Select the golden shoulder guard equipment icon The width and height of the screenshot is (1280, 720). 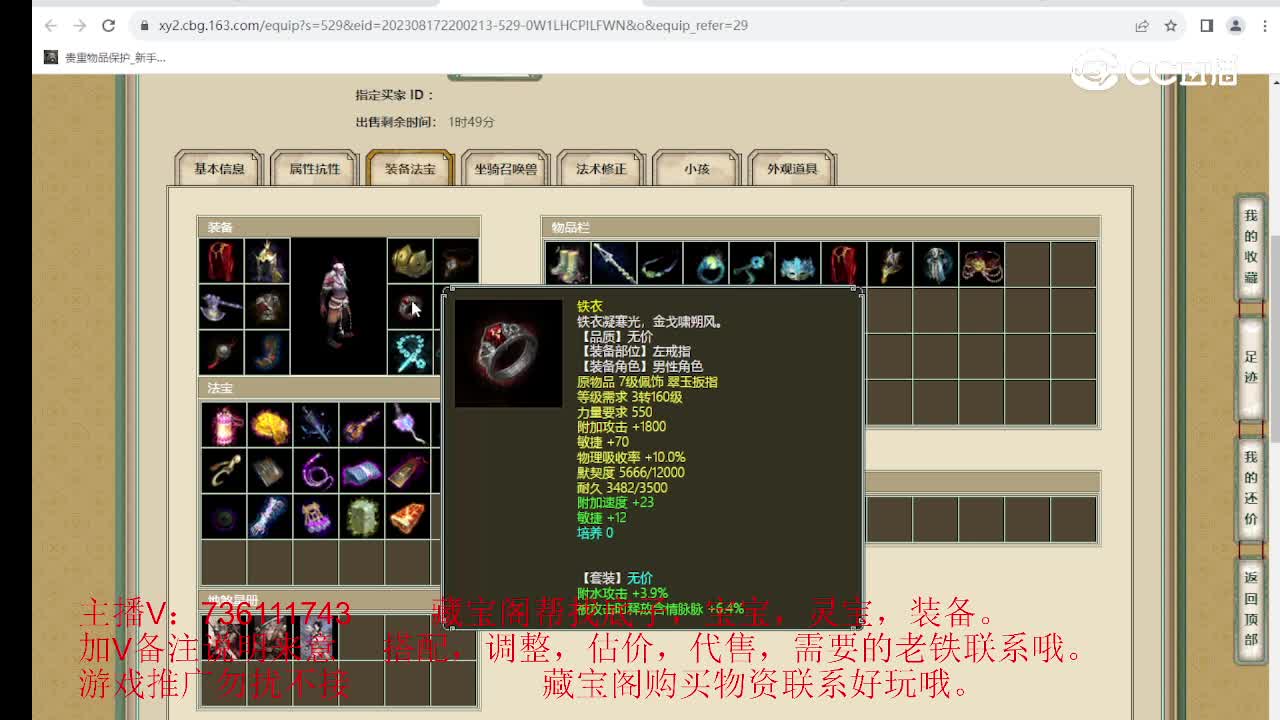410,261
